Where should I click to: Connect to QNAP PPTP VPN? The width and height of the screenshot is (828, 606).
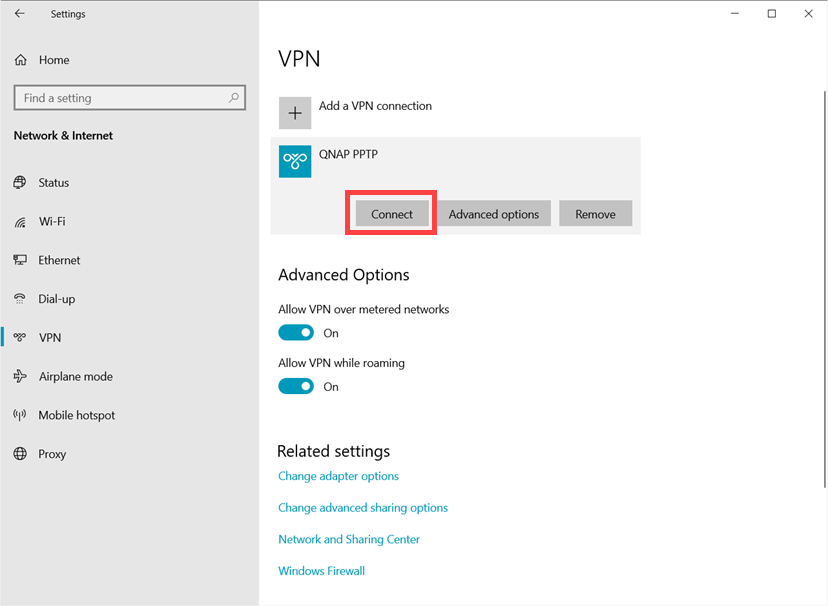[x=392, y=214]
